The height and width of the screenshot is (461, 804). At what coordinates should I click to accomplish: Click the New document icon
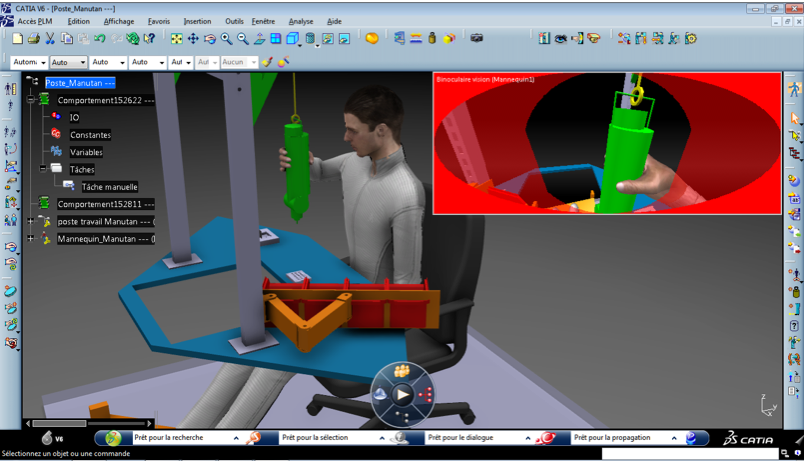(x=17, y=39)
